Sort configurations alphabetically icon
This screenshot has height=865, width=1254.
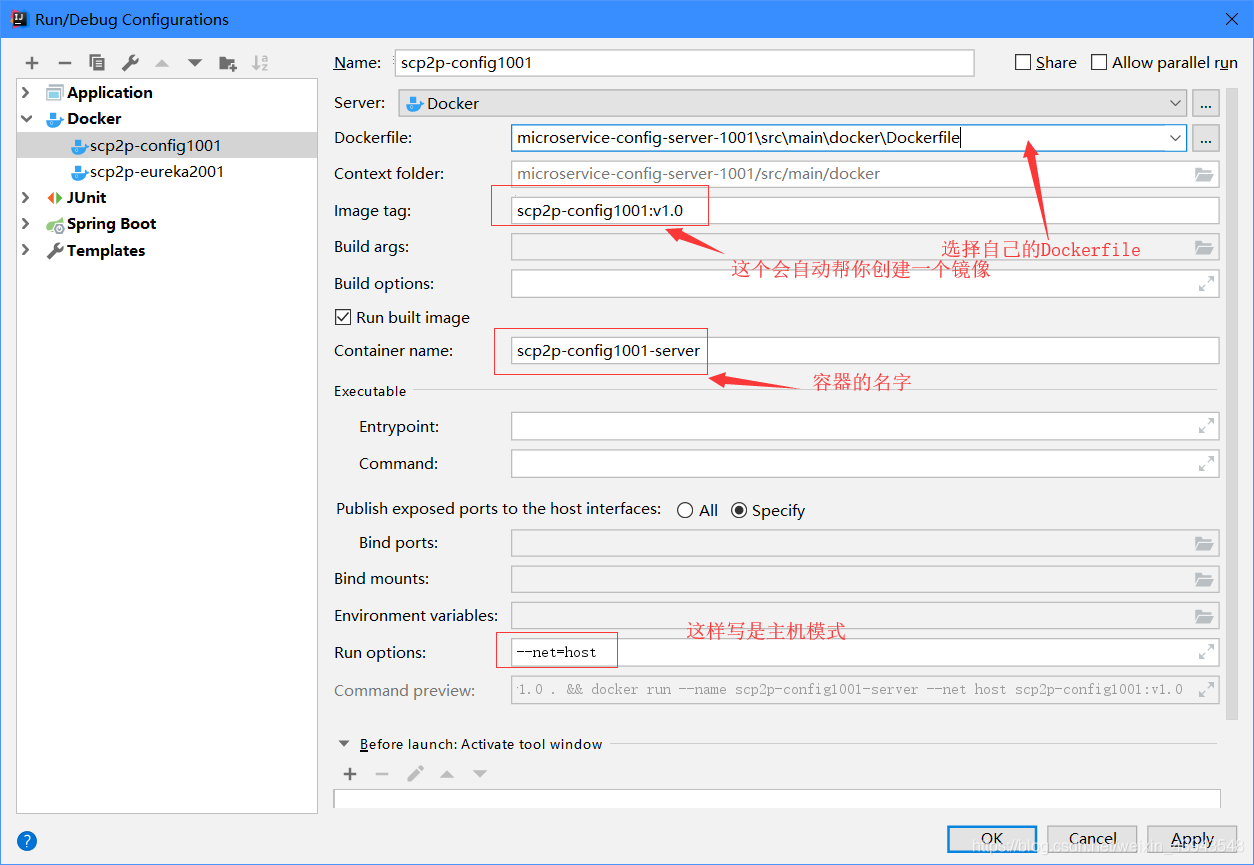point(260,63)
